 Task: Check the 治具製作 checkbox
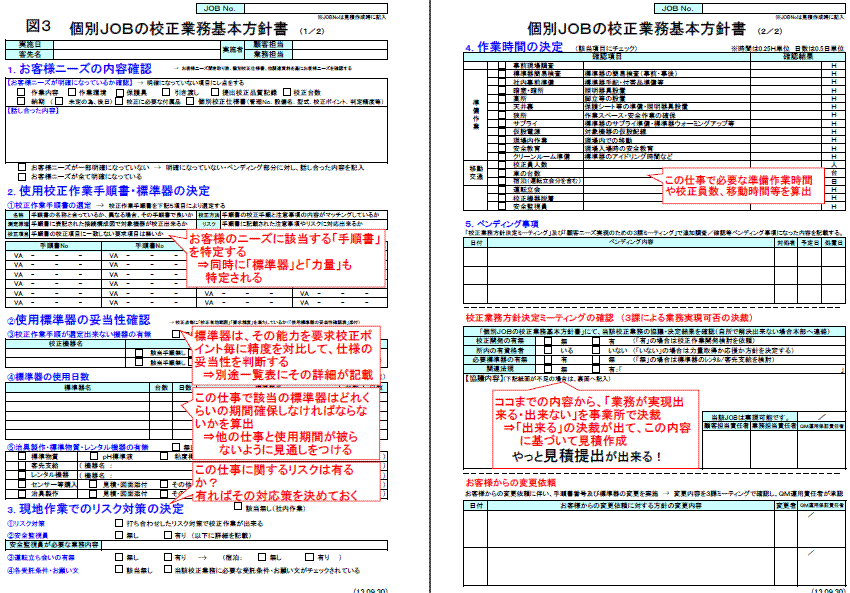coord(22,493)
